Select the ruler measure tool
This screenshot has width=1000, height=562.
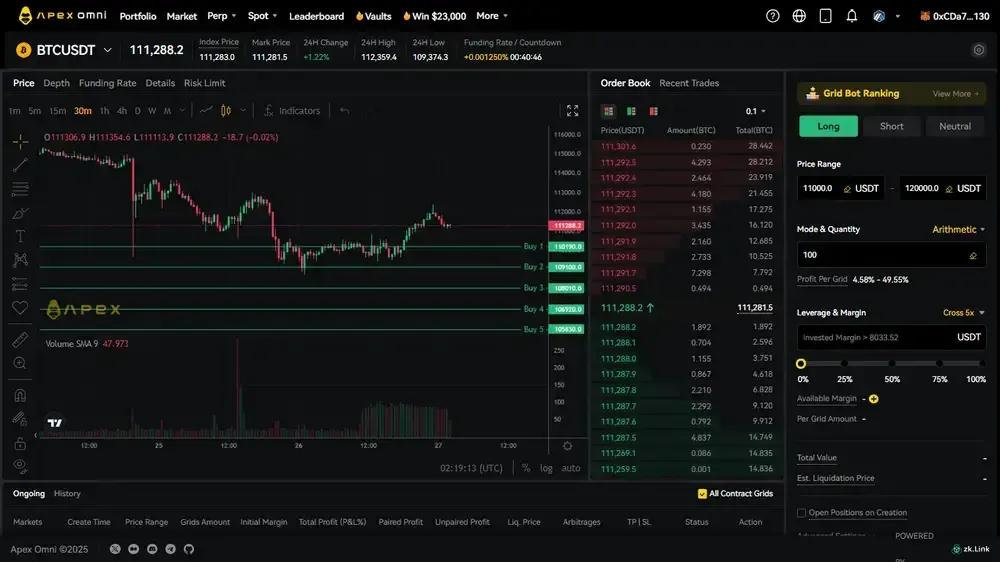(x=20, y=339)
